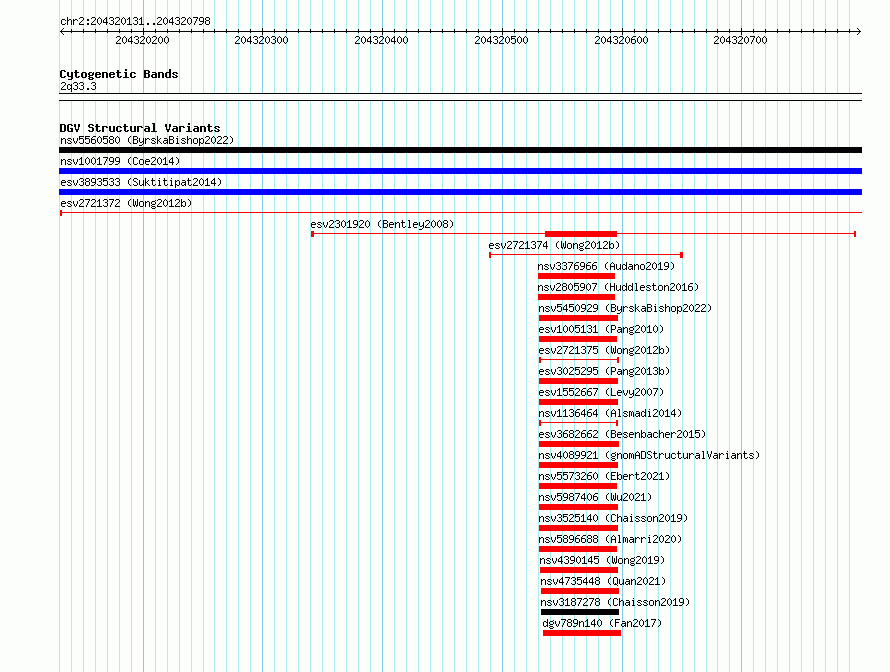Select esv2721374 (Wong2012b) label

click(x=554, y=245)
